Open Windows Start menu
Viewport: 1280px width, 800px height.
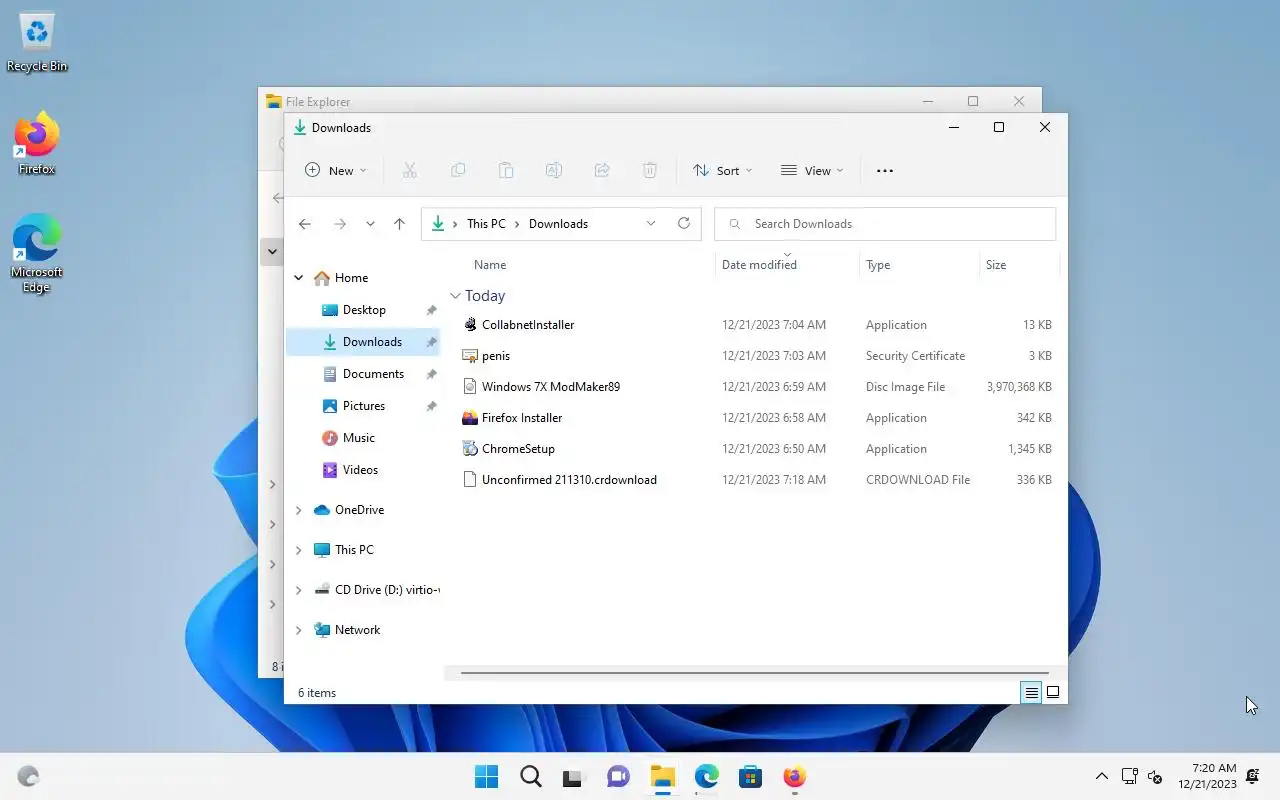point(486,777)
